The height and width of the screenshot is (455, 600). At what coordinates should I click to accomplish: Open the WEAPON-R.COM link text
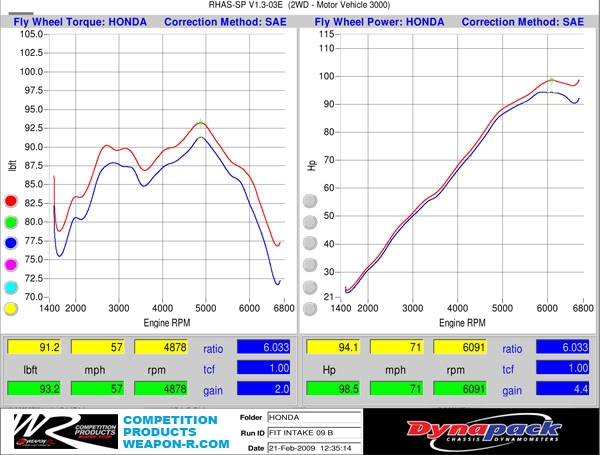(176, 444)
